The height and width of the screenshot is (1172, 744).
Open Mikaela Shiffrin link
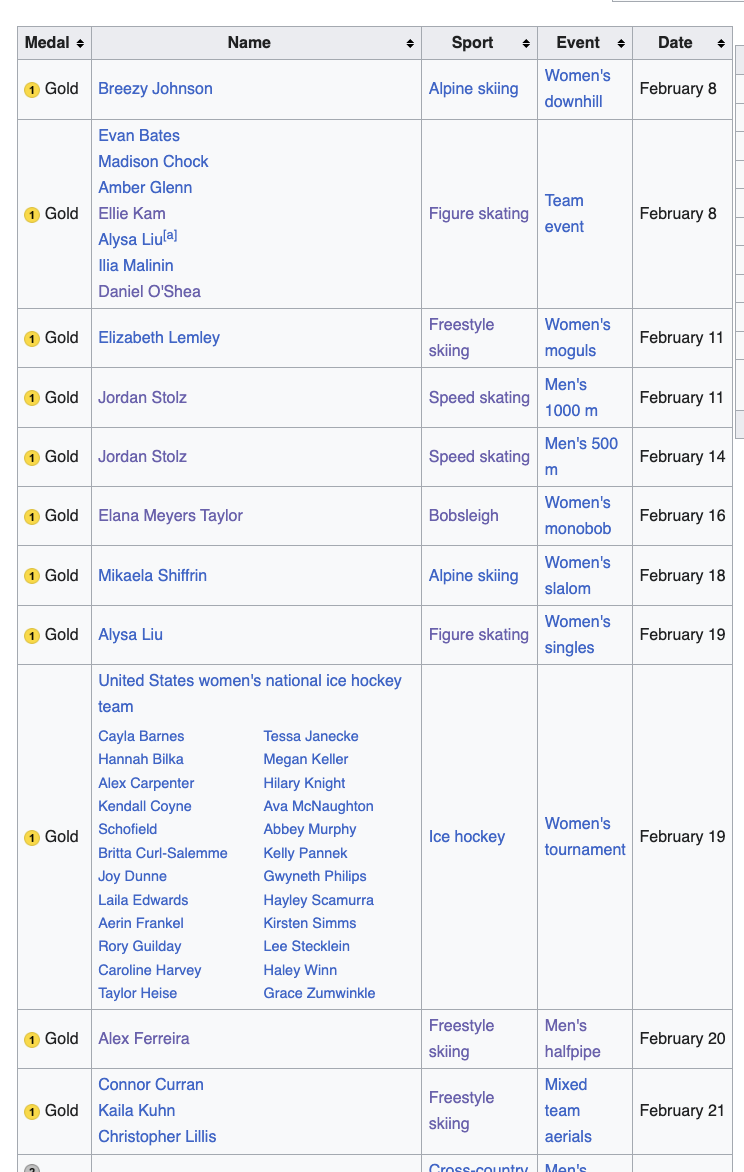(x=153, y=576)
